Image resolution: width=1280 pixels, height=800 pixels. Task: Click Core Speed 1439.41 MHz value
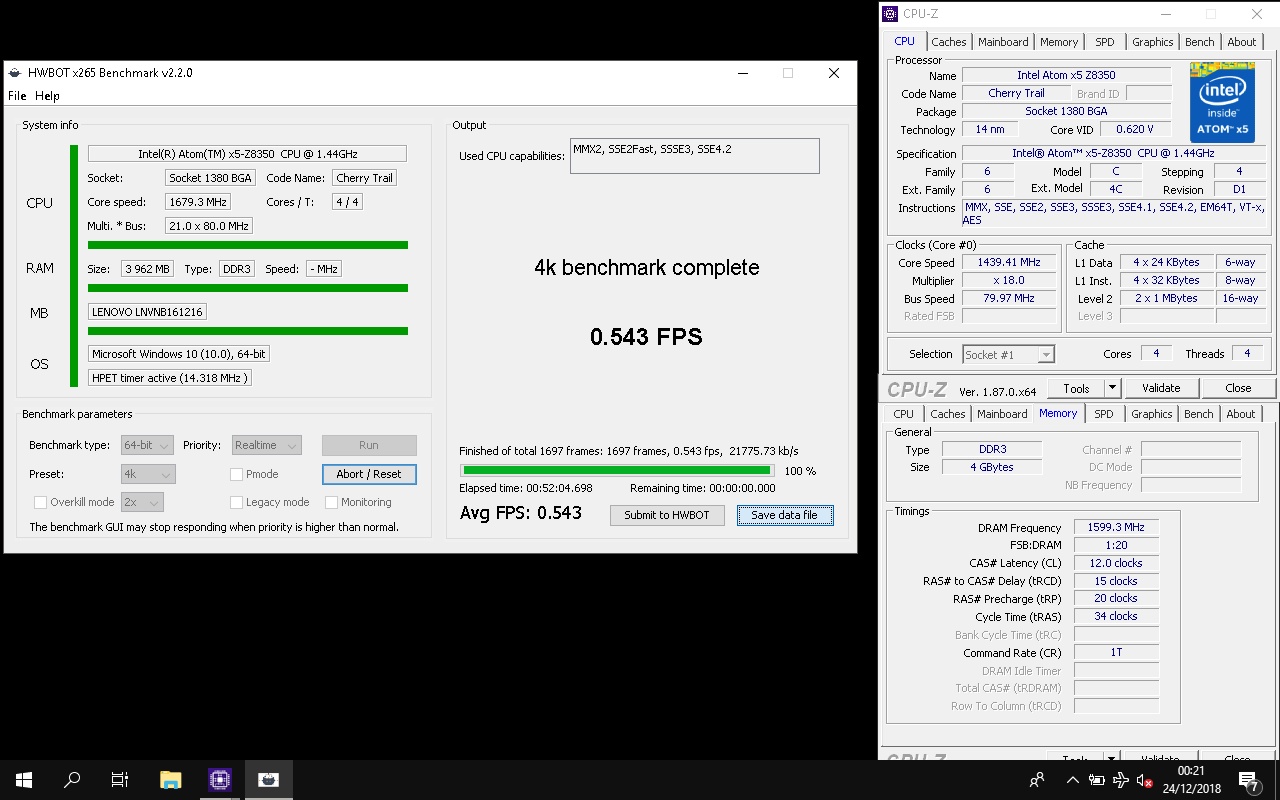coord(1009,262)
